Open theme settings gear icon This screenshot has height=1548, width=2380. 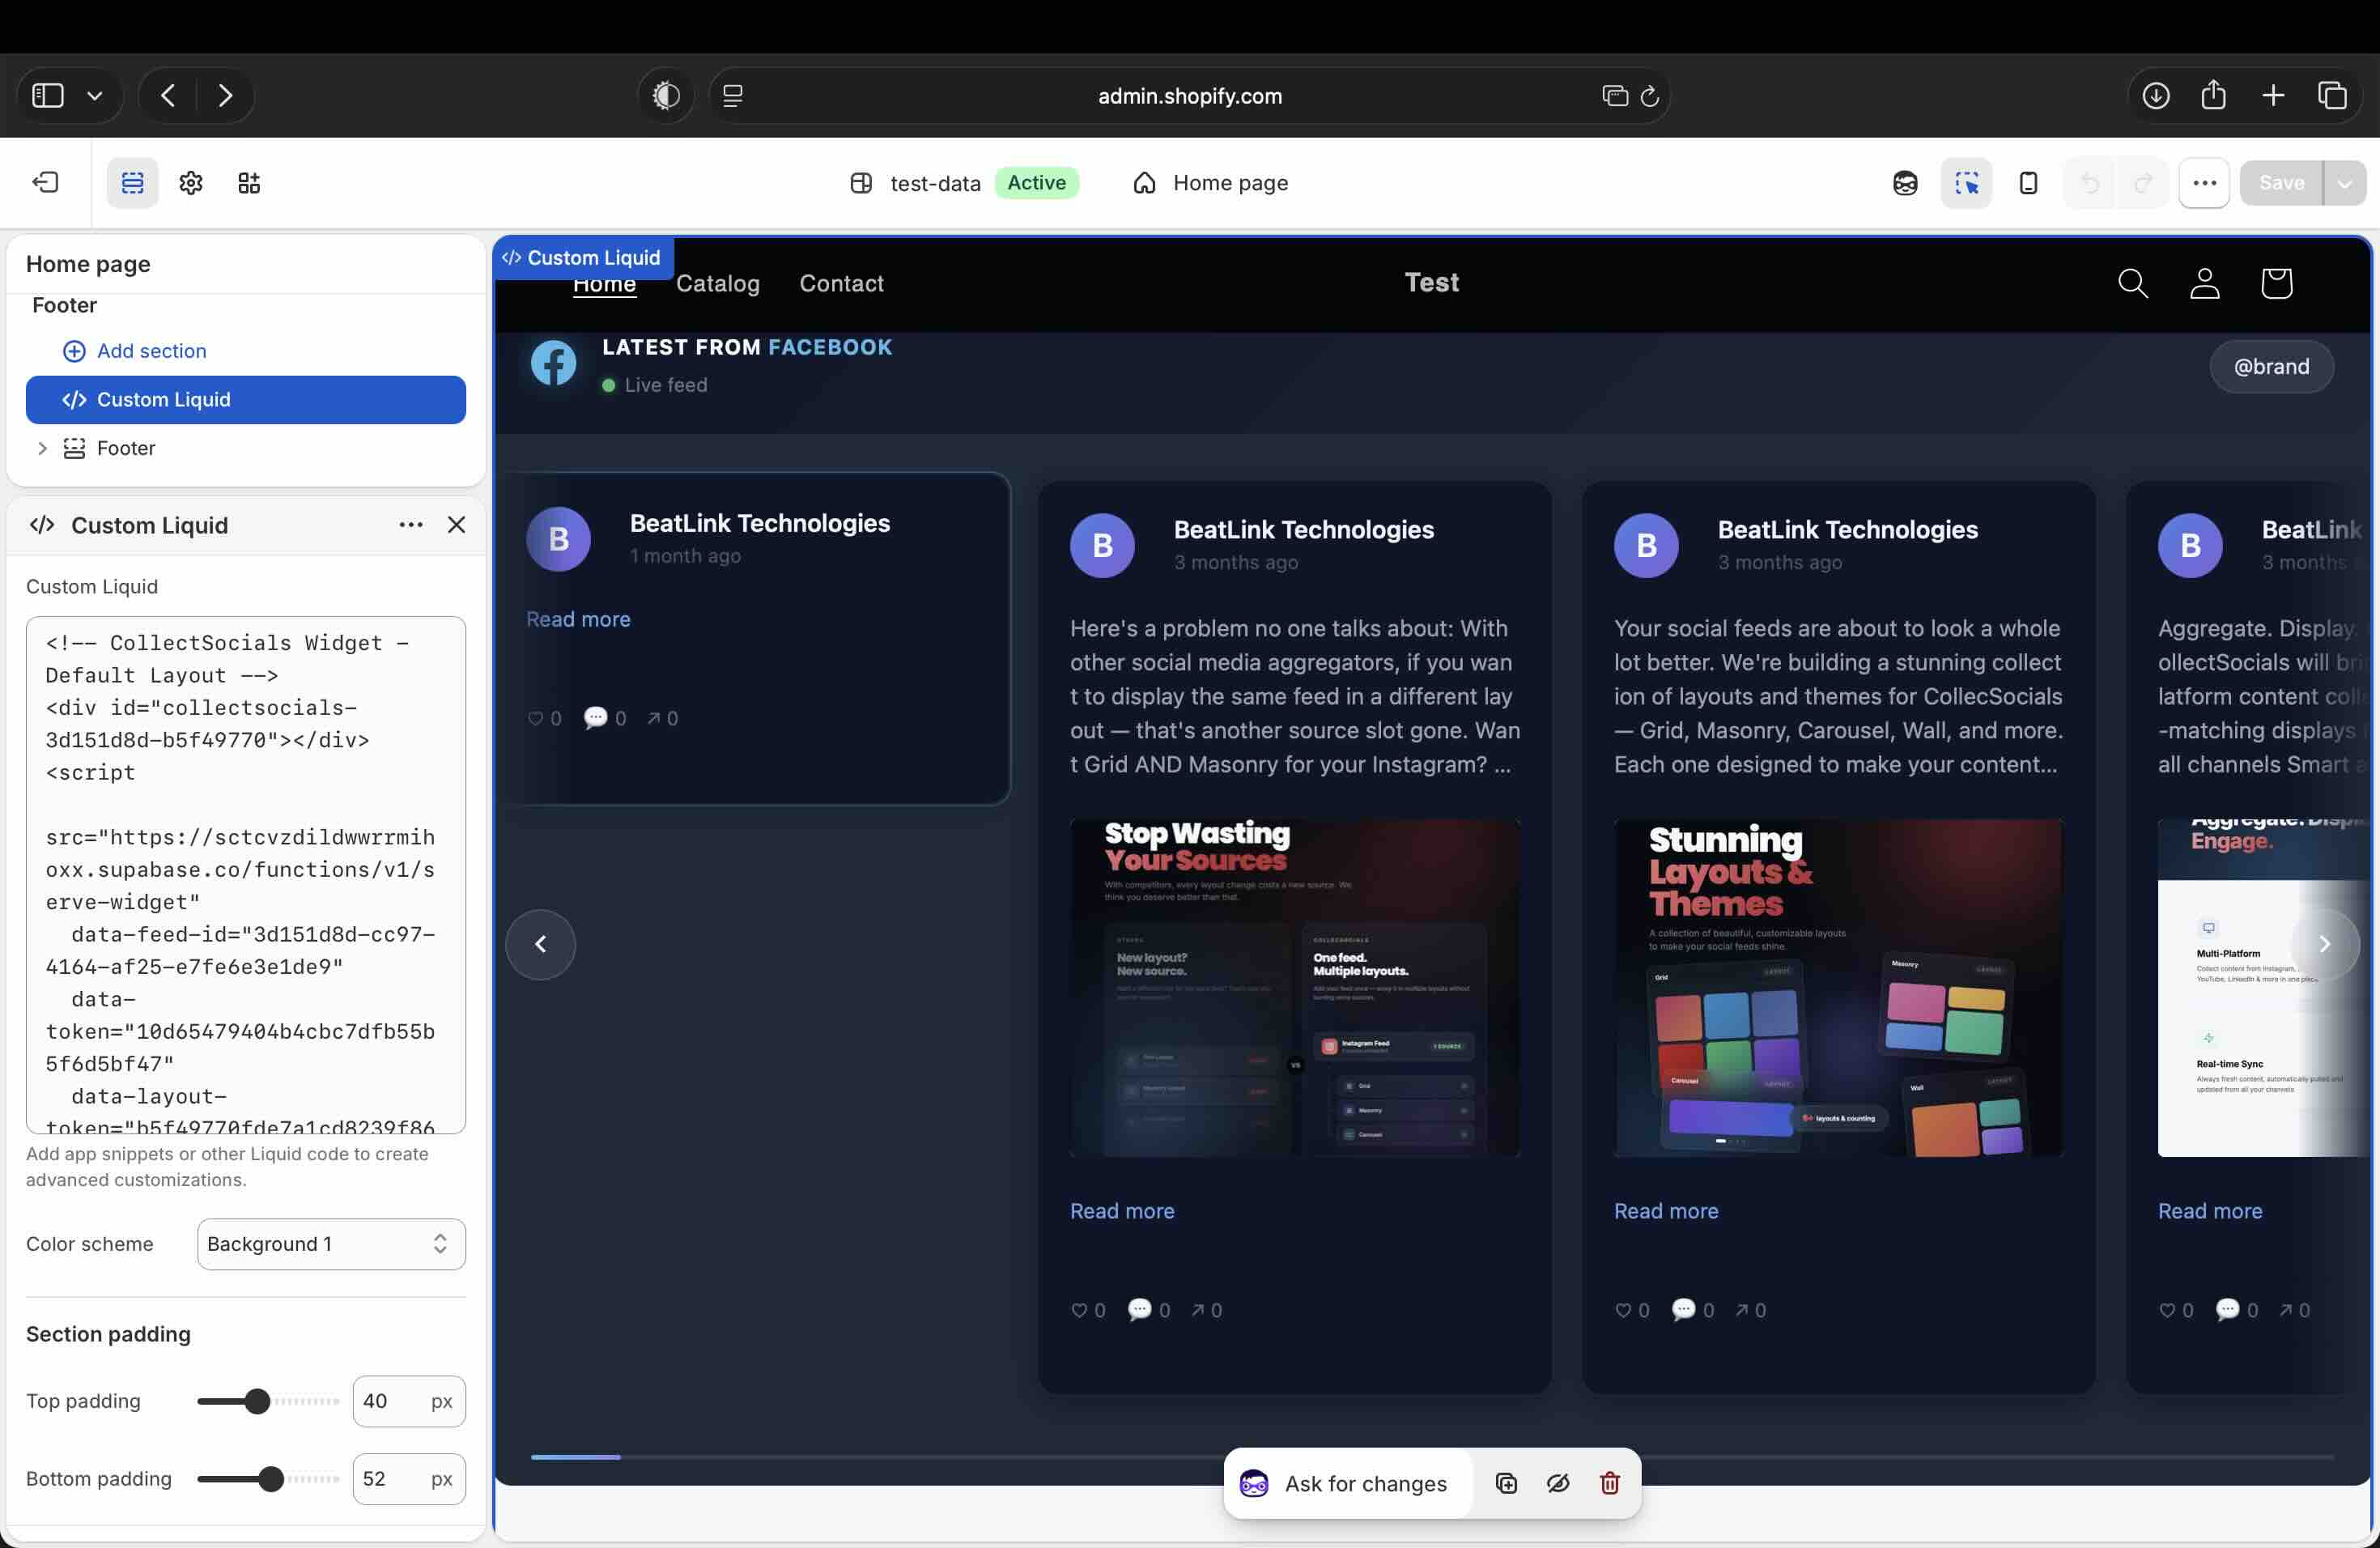[x=191, y=183]
